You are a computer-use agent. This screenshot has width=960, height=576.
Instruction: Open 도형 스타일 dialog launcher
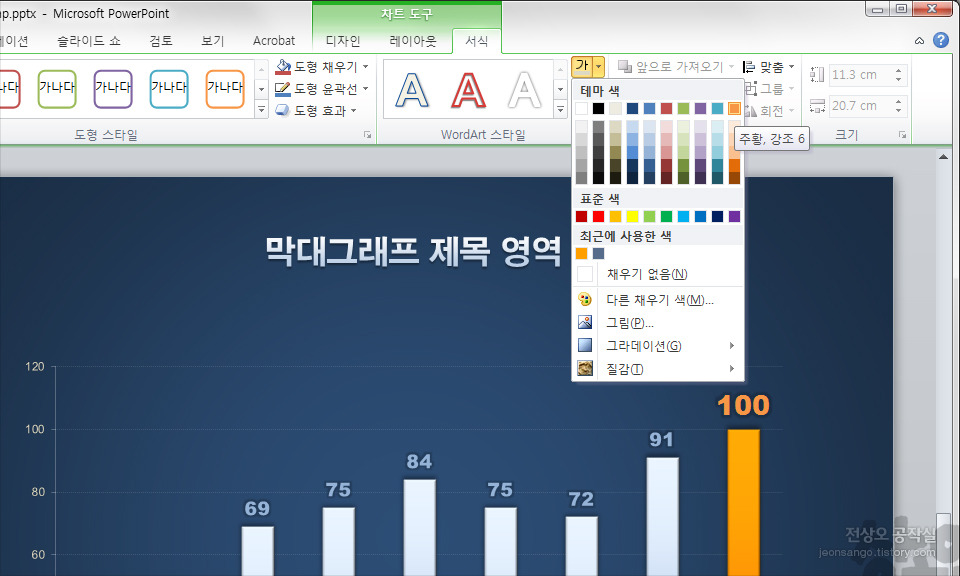click(367, 135)
